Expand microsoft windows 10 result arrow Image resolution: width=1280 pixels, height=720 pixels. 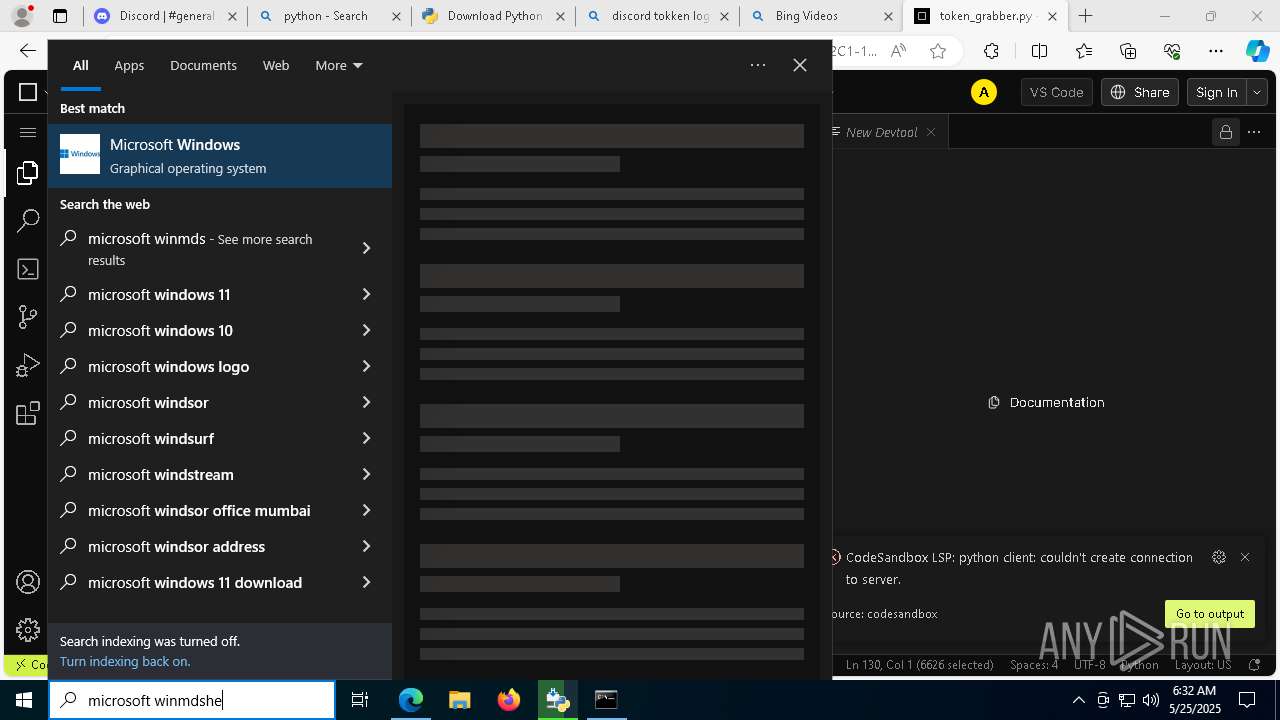[x=366, y=330]
